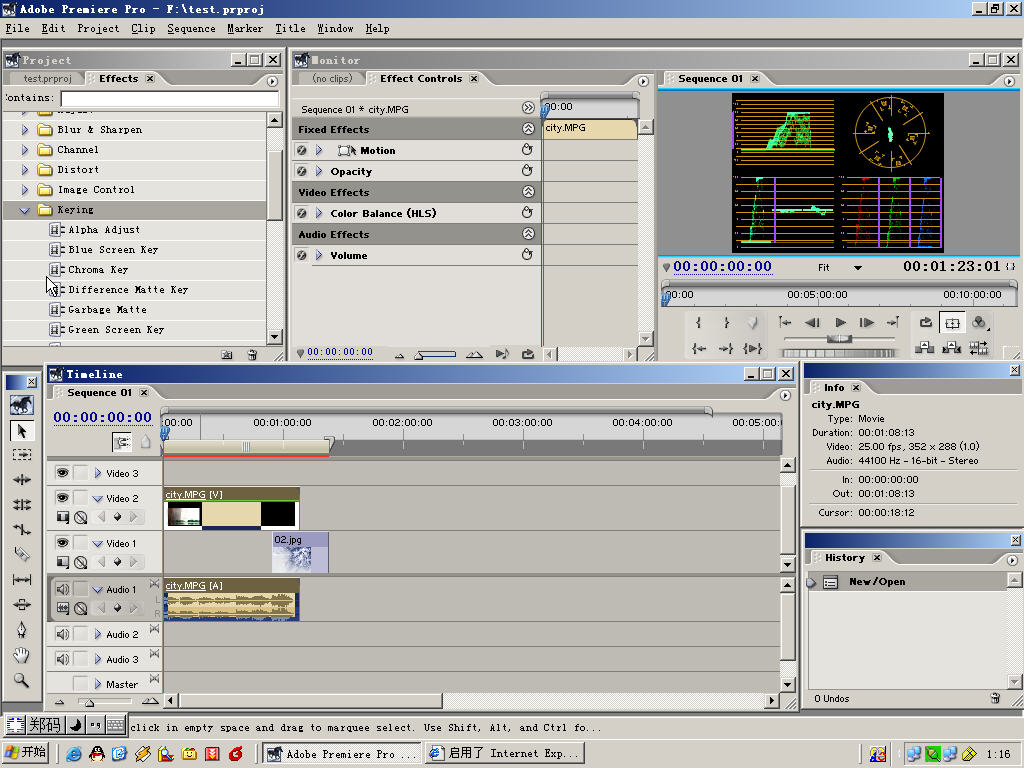Select the New/Open history state
The width and height of the screenshot is (1024, 768).
click(x=876, y=582)
